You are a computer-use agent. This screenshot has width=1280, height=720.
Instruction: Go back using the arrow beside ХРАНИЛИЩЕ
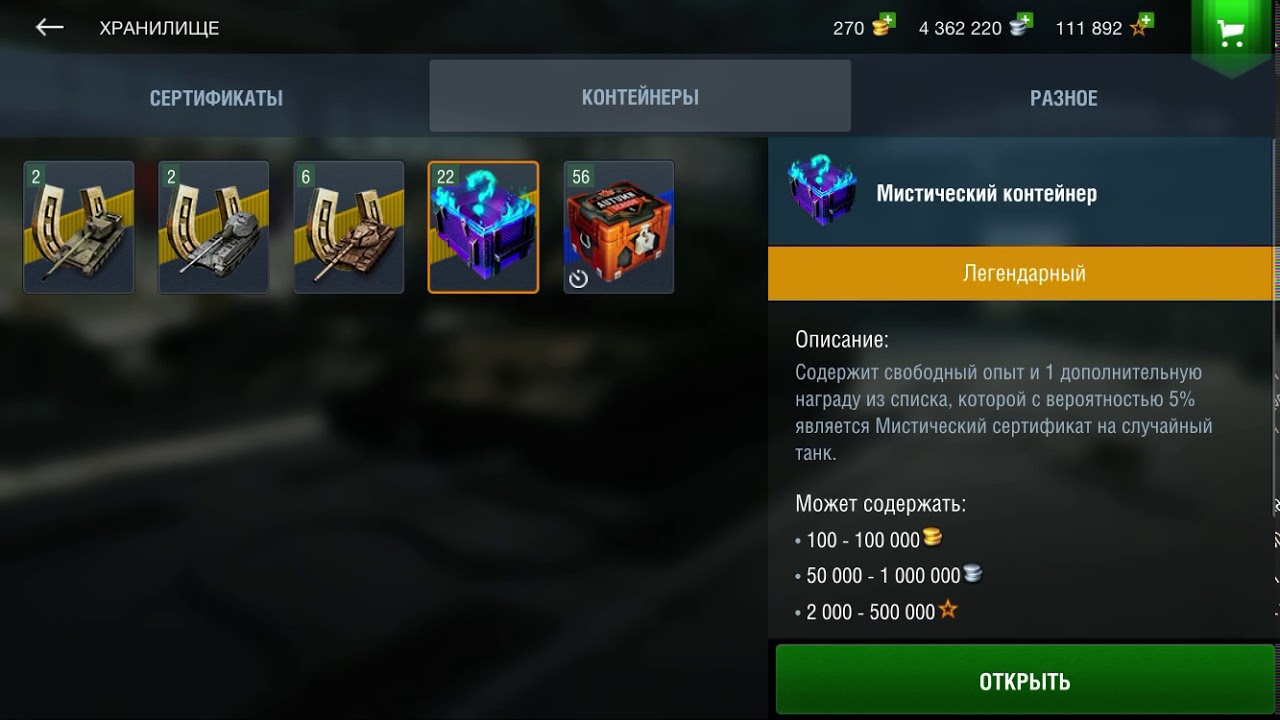(x=49, y=28)
